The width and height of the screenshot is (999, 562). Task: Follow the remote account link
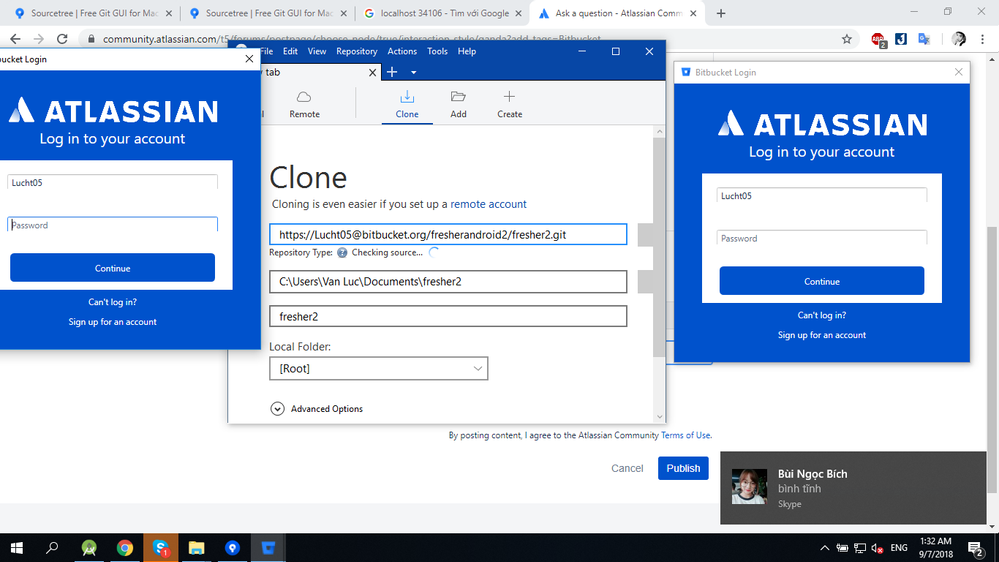[488, 204]
